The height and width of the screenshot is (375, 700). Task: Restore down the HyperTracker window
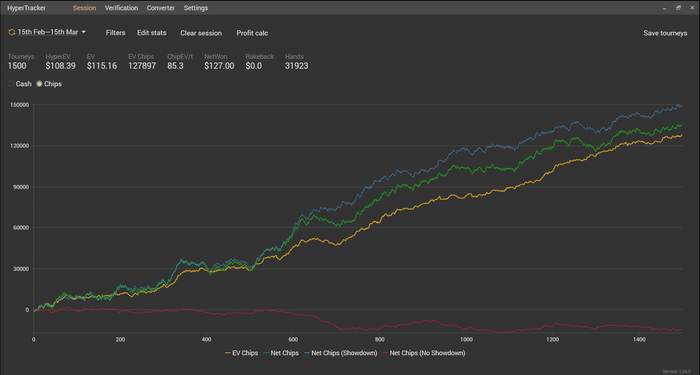[678, 8]
